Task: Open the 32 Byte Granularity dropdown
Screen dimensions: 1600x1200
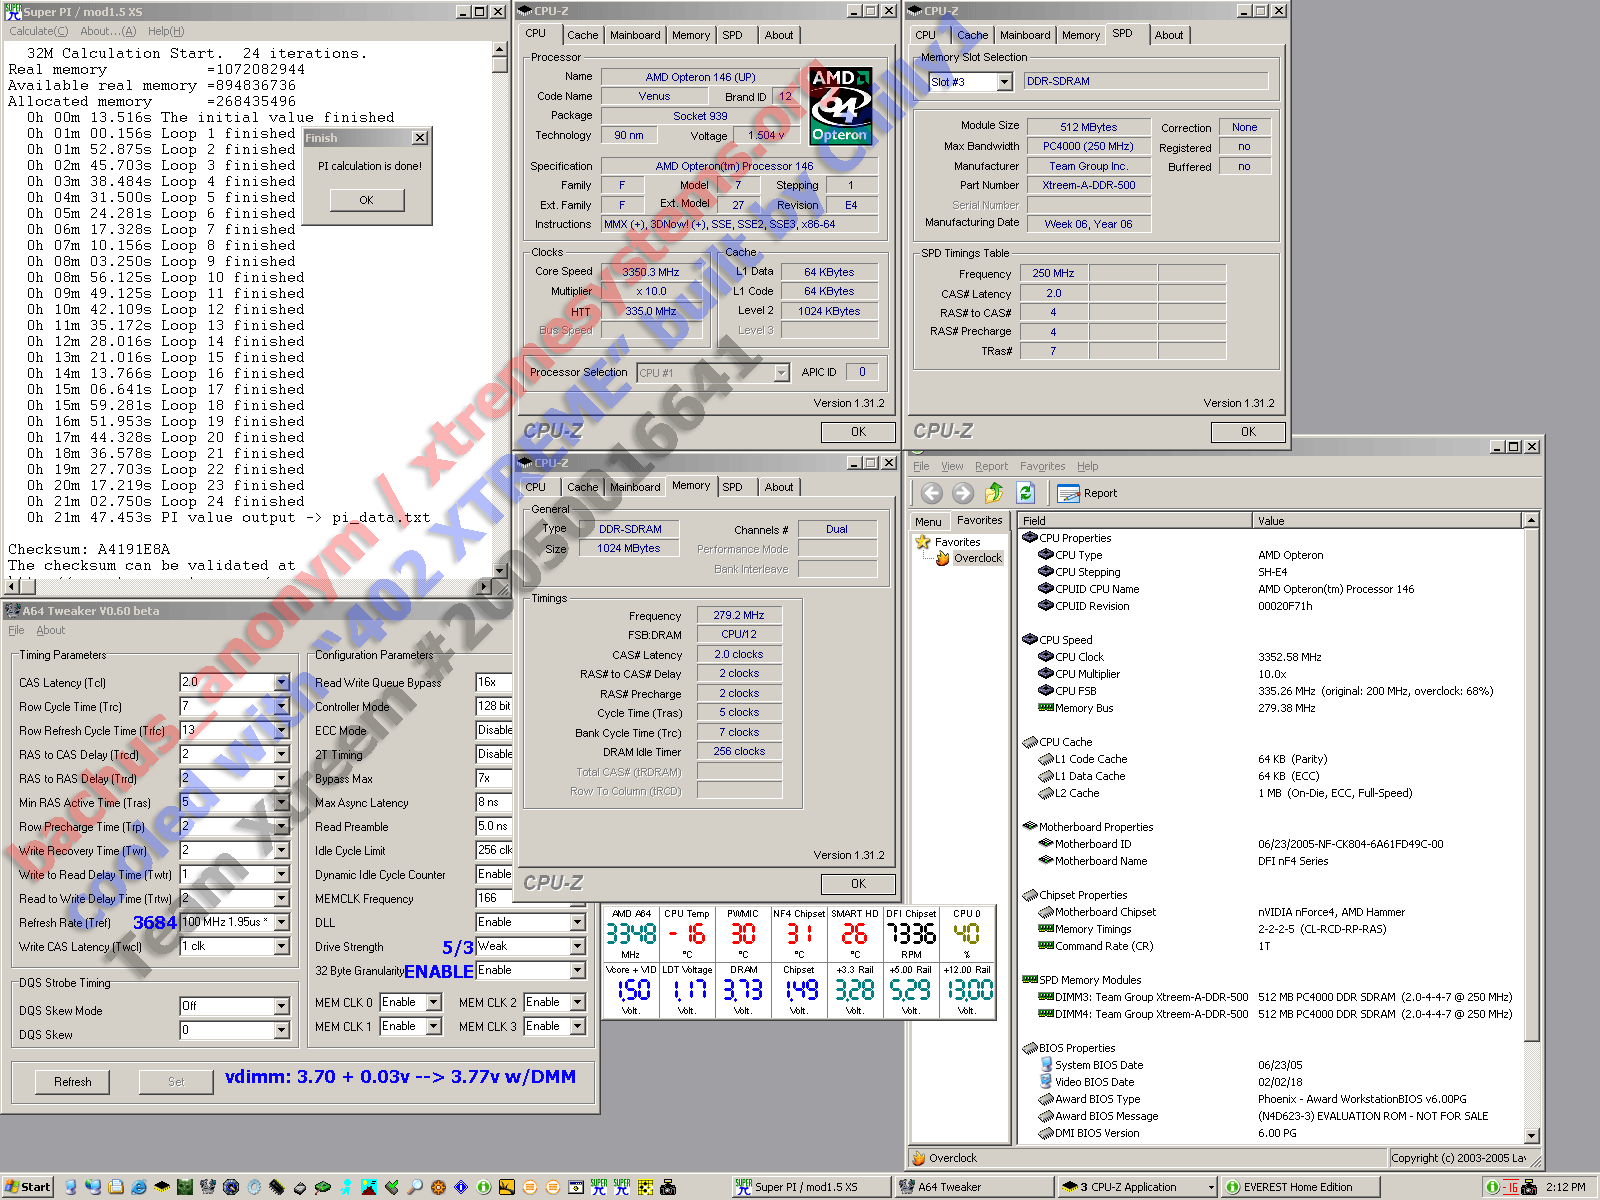Action: click(577, 970)
